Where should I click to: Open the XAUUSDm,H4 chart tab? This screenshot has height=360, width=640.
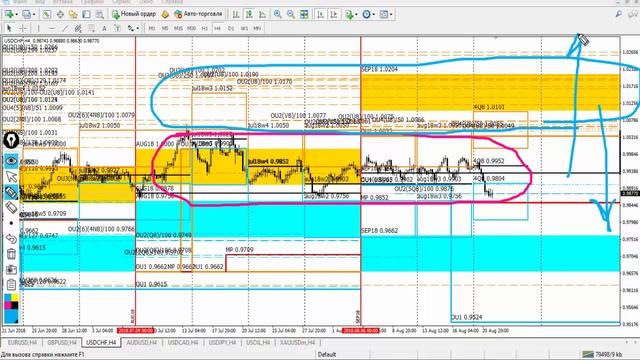coord(297,342)
